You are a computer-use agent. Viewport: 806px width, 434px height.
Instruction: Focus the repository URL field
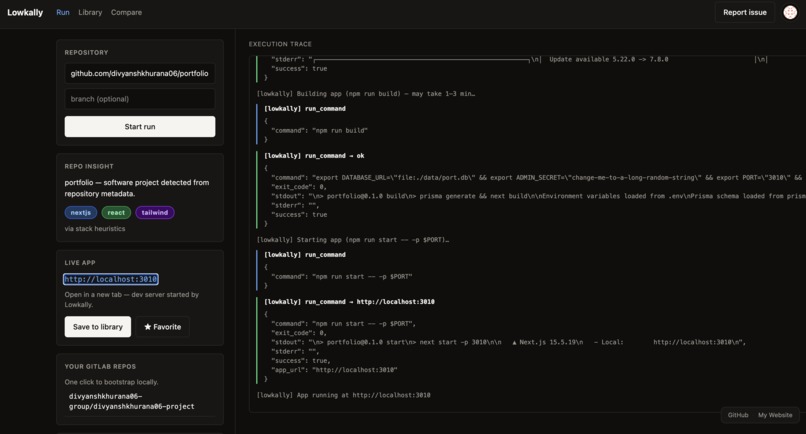click(x=140, y=74)
